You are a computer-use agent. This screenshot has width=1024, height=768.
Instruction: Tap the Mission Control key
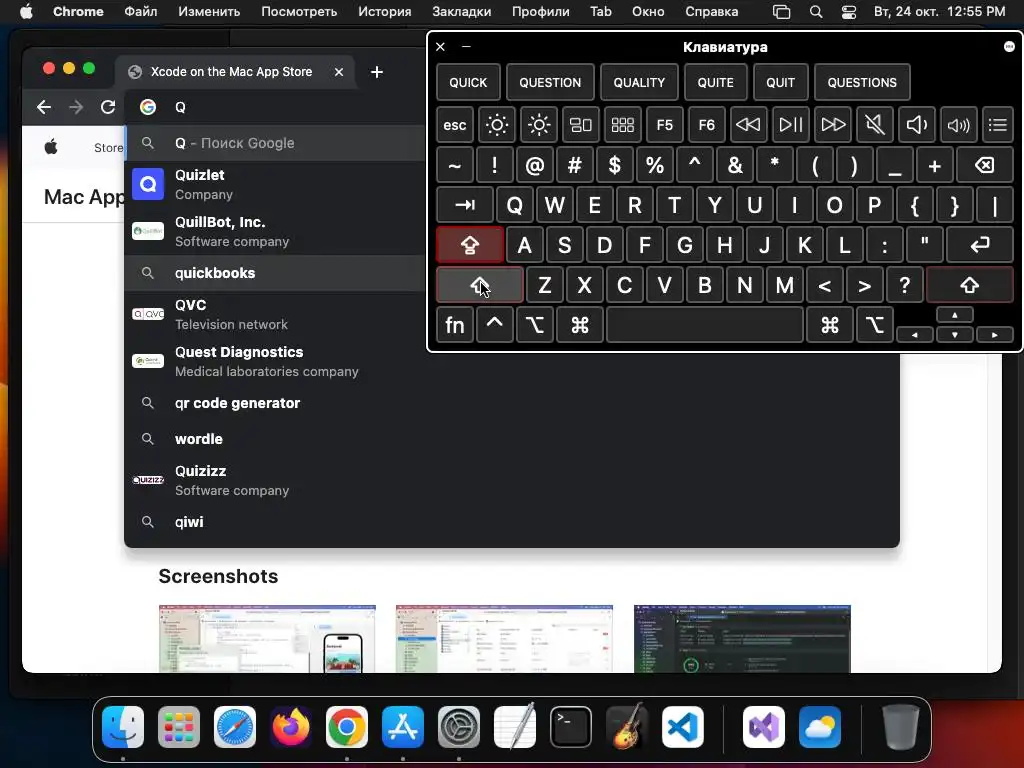[x=581, y=125]
